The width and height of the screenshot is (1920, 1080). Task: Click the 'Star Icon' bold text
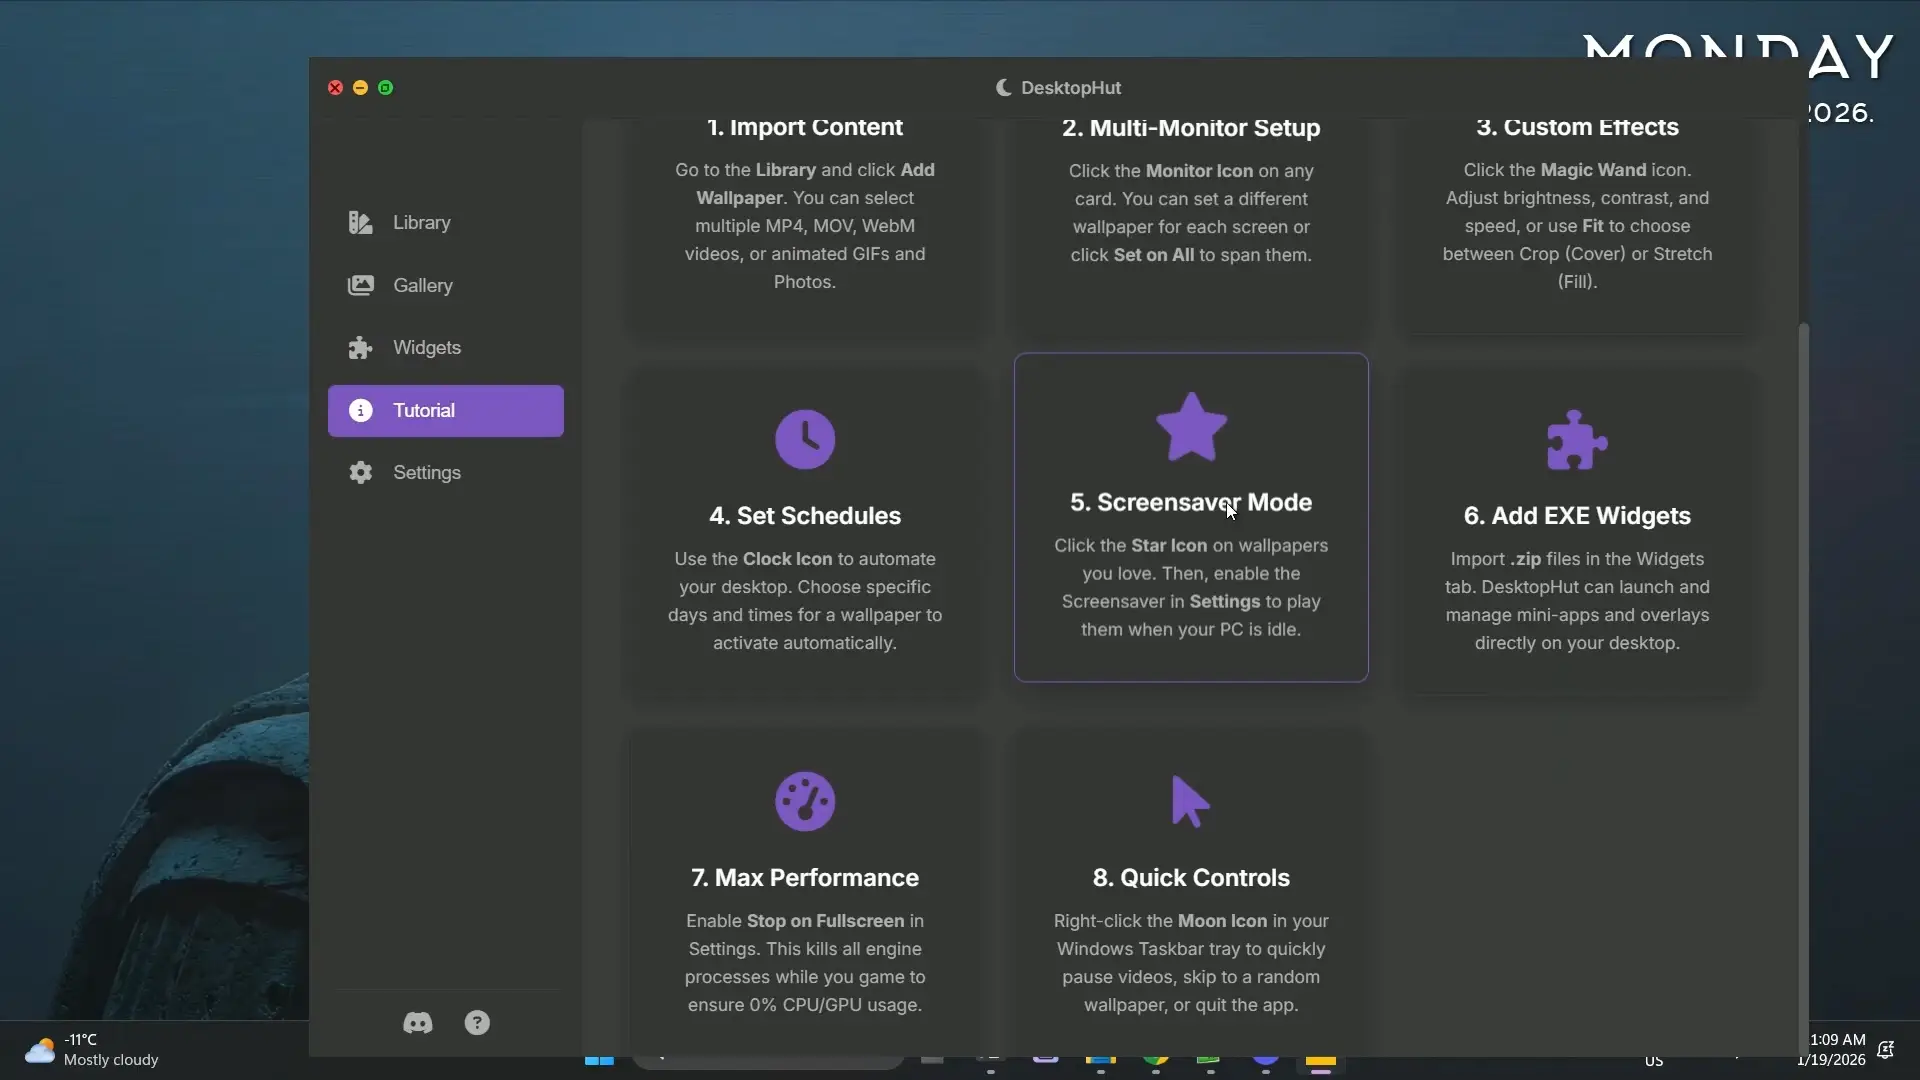click(x=1169, y=546)
